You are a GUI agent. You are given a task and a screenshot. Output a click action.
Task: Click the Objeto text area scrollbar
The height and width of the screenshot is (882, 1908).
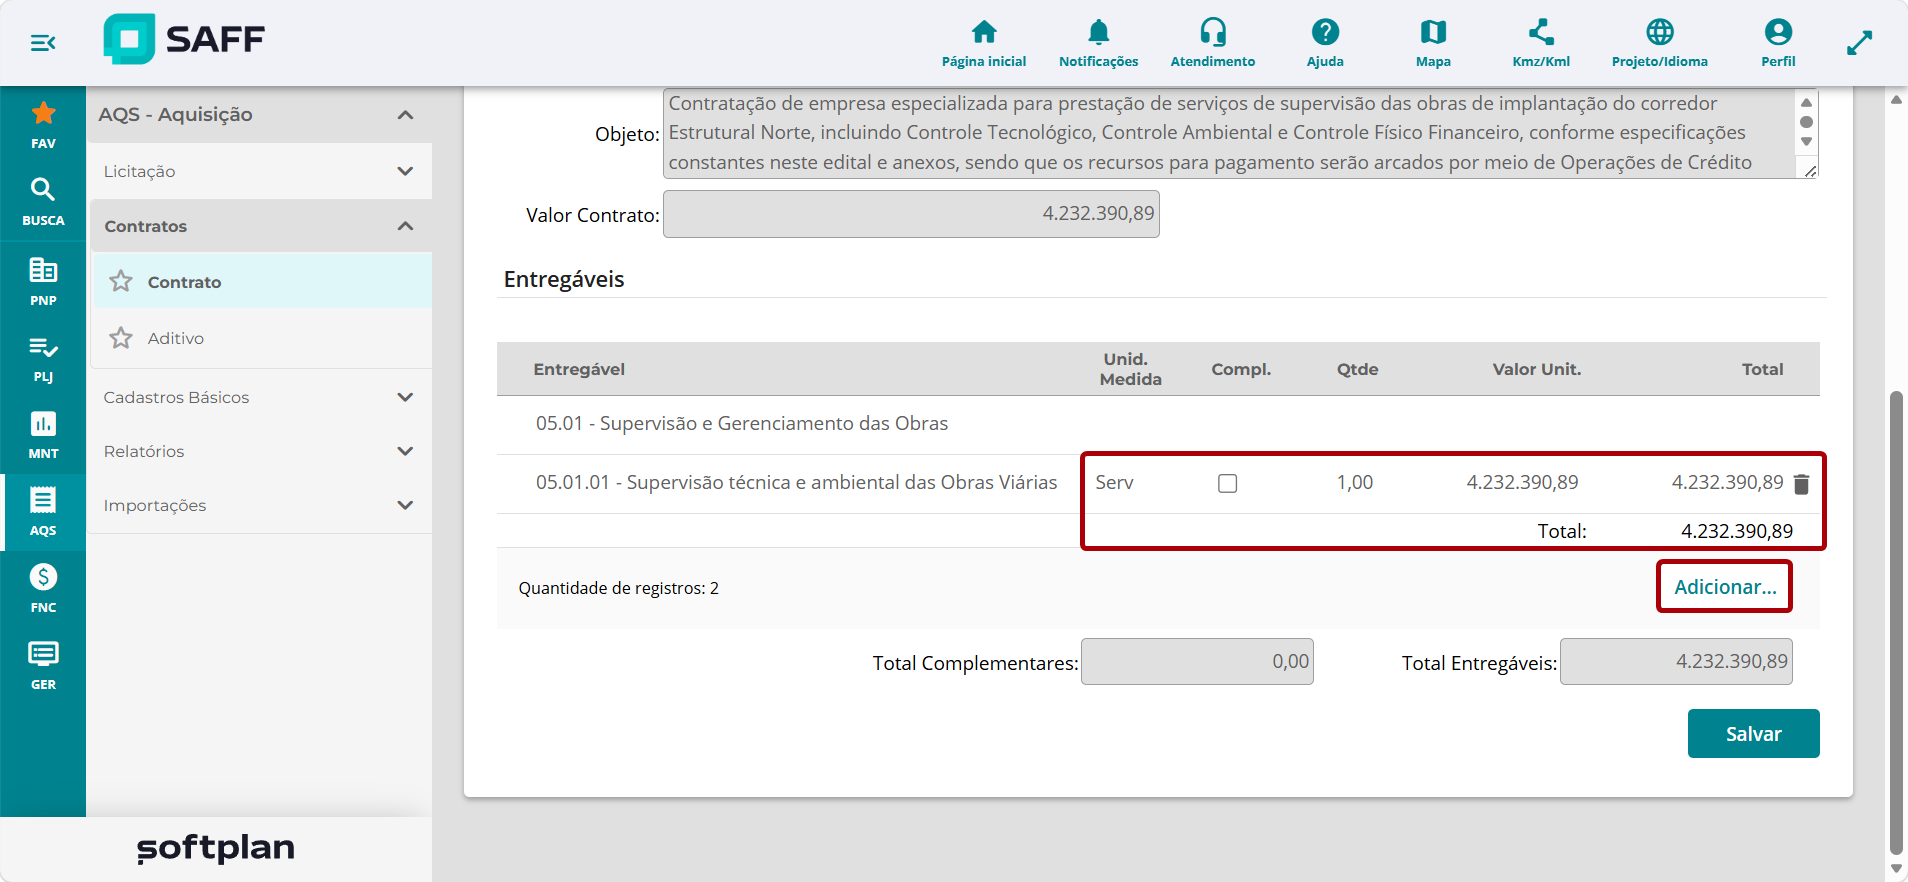coord(1806,122)
